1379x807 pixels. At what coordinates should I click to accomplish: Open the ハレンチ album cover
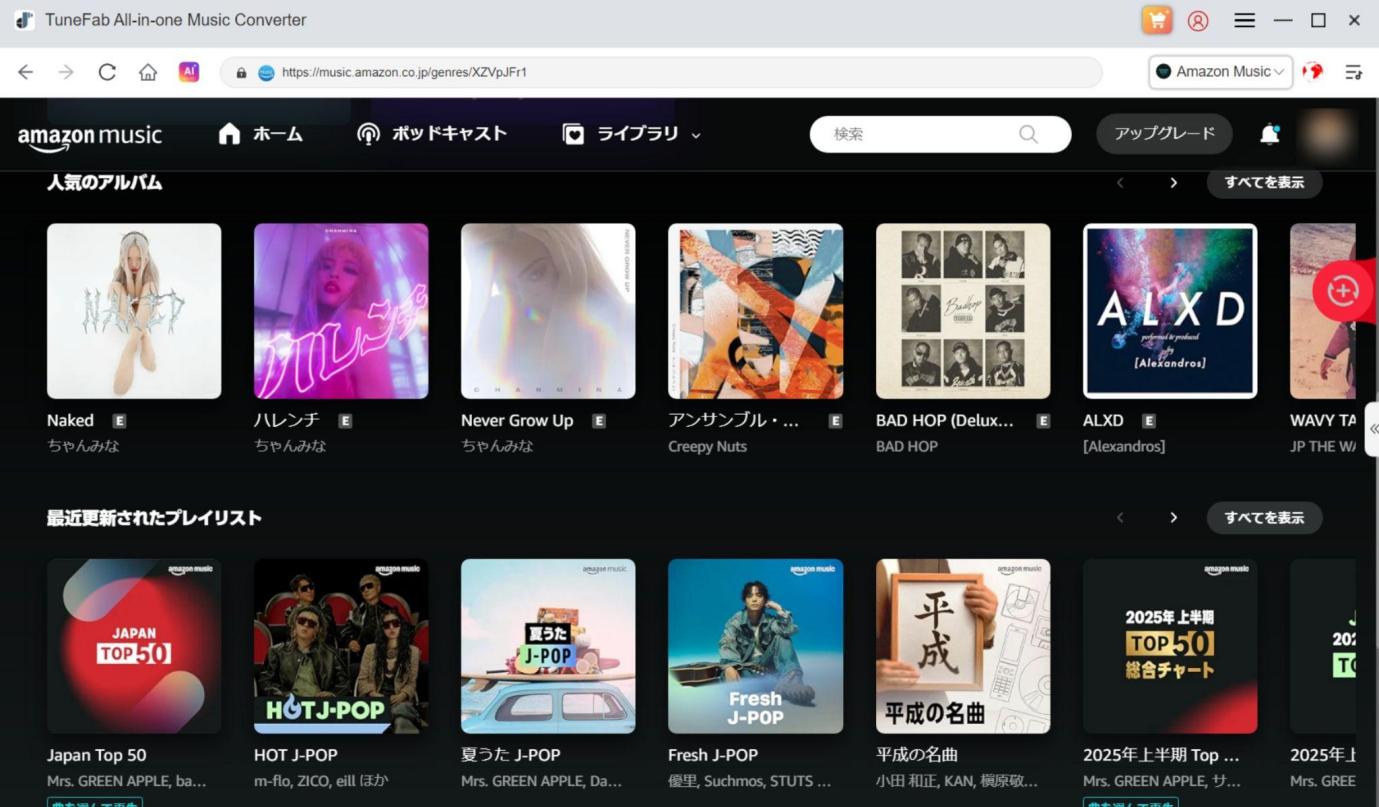[x=341, y=311]
